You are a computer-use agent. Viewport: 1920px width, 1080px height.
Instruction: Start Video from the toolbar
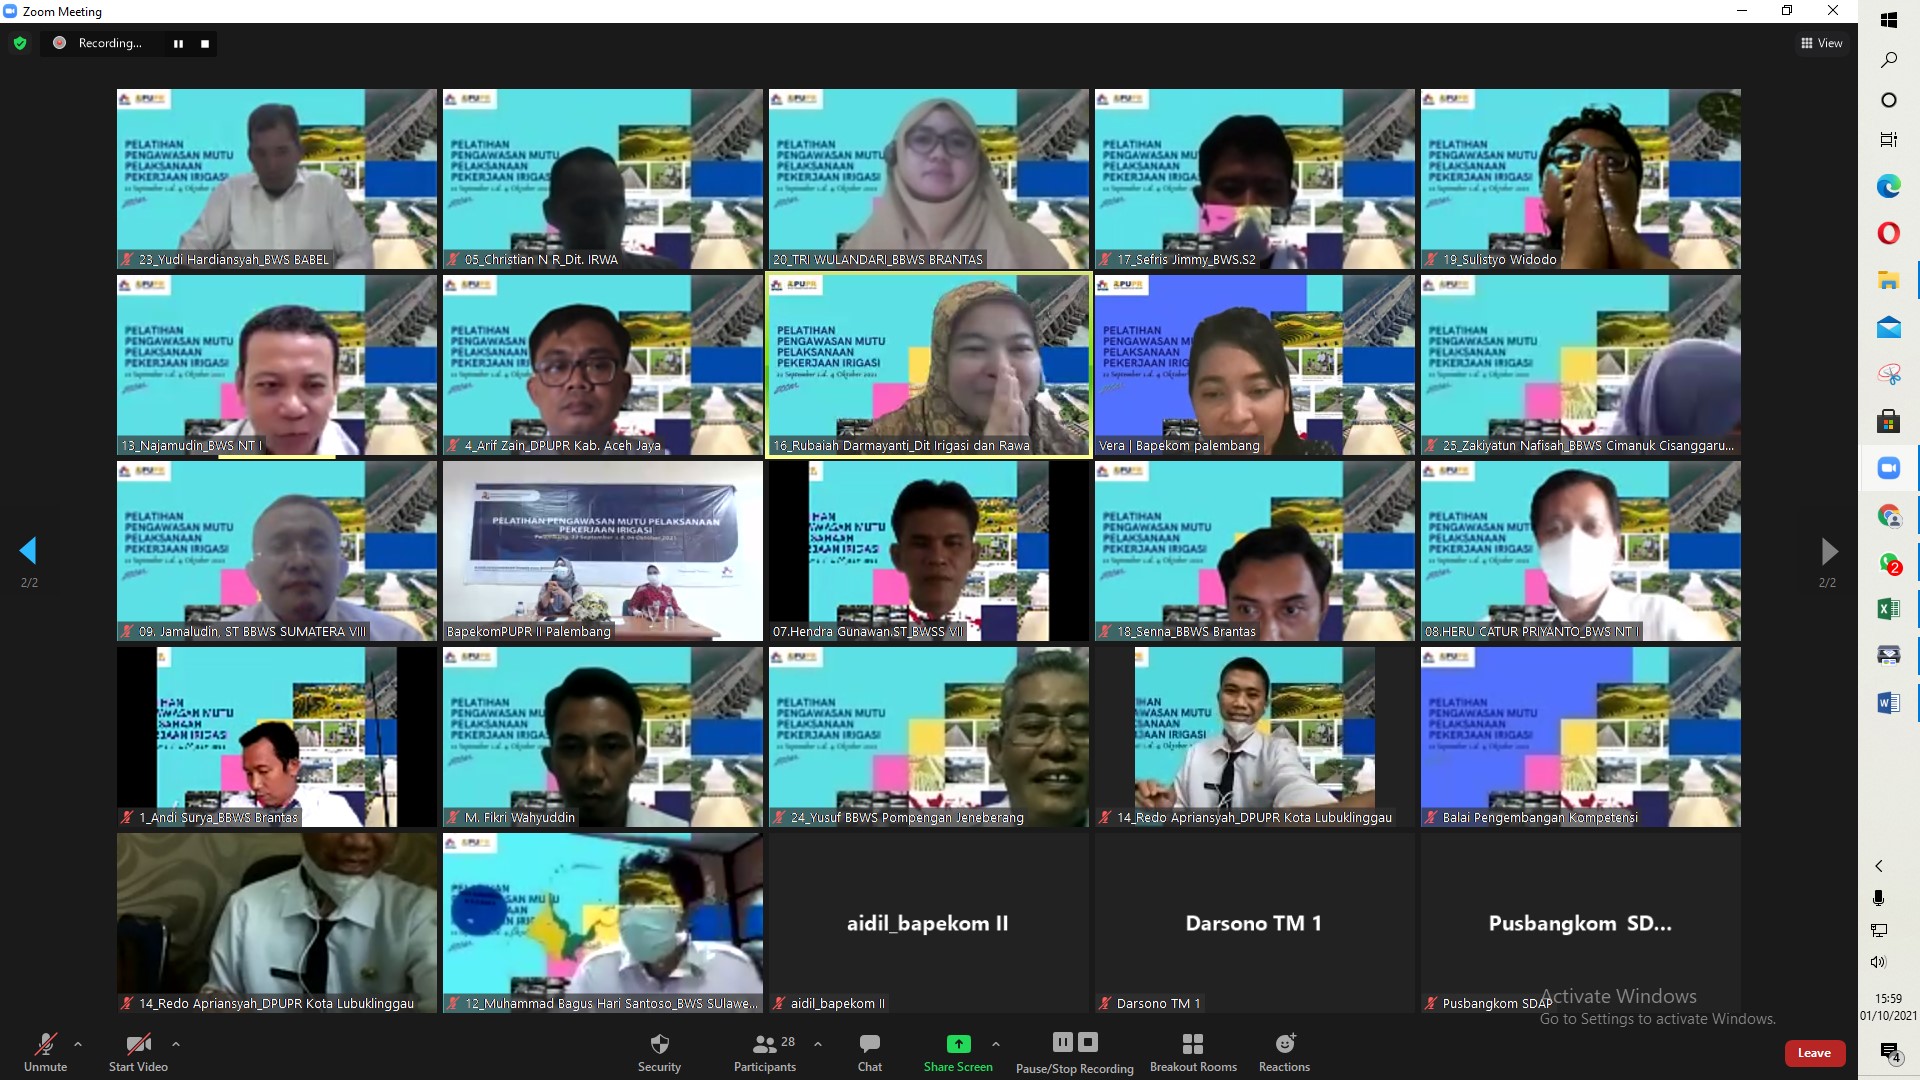coord(138,1052)
